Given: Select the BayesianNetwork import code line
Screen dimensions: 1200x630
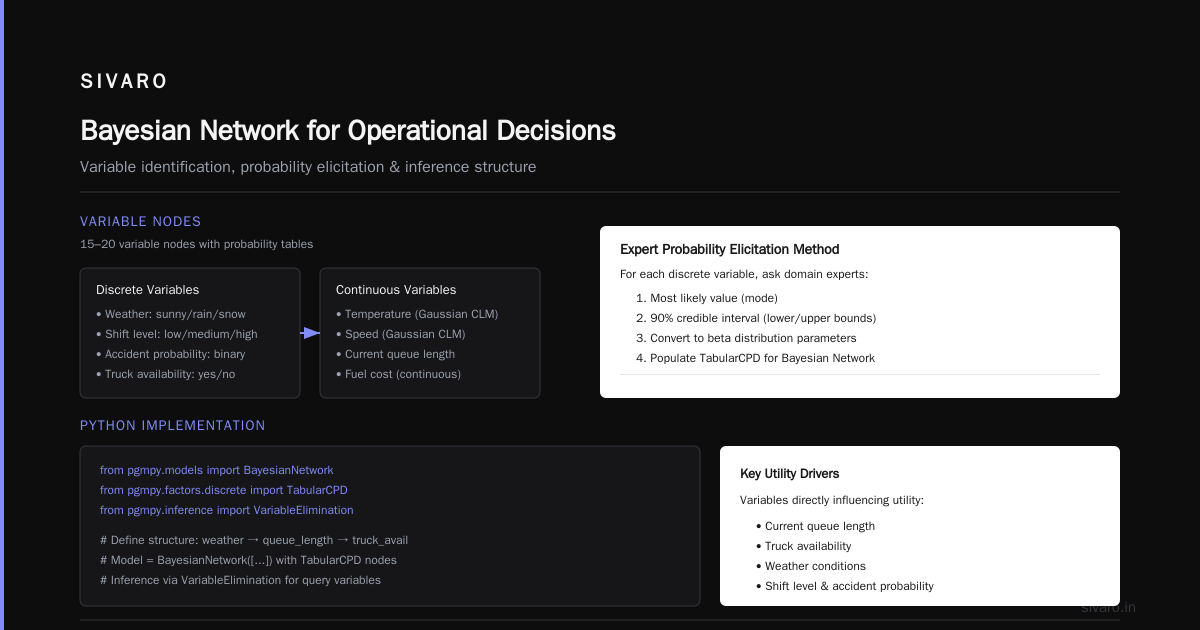Looking at the screenshot, I should tap(217, 470).
